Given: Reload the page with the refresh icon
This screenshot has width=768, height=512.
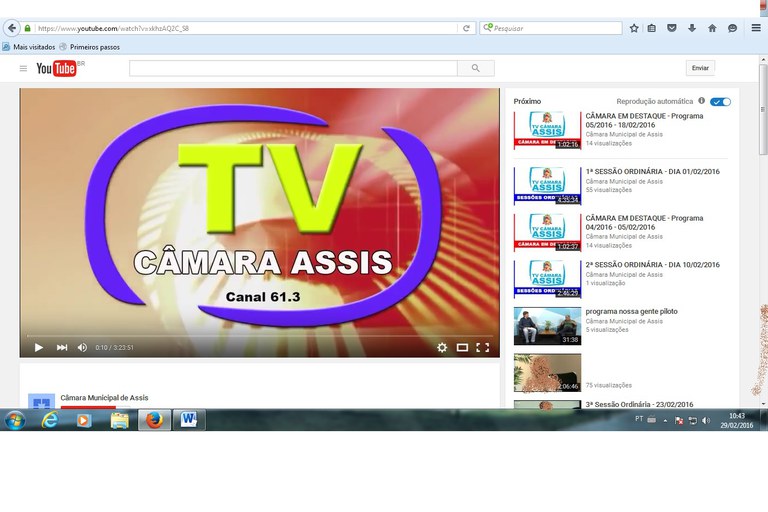Looking at the screenshot, I should [x=466, y=28].
